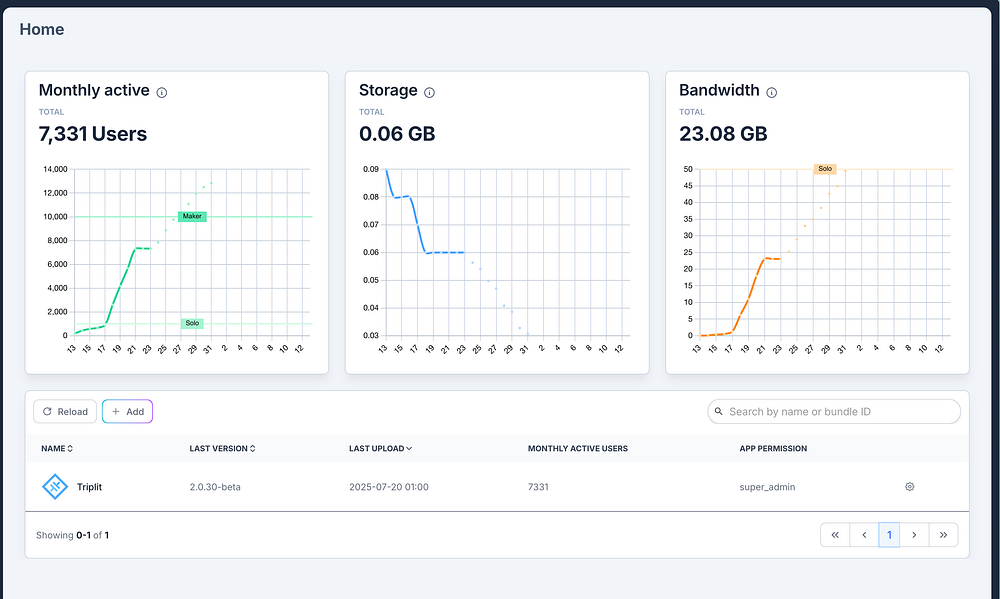The image size is (1000, 599).
Task: Click the Monthly active info icon
Action: (x=162, y=92)
